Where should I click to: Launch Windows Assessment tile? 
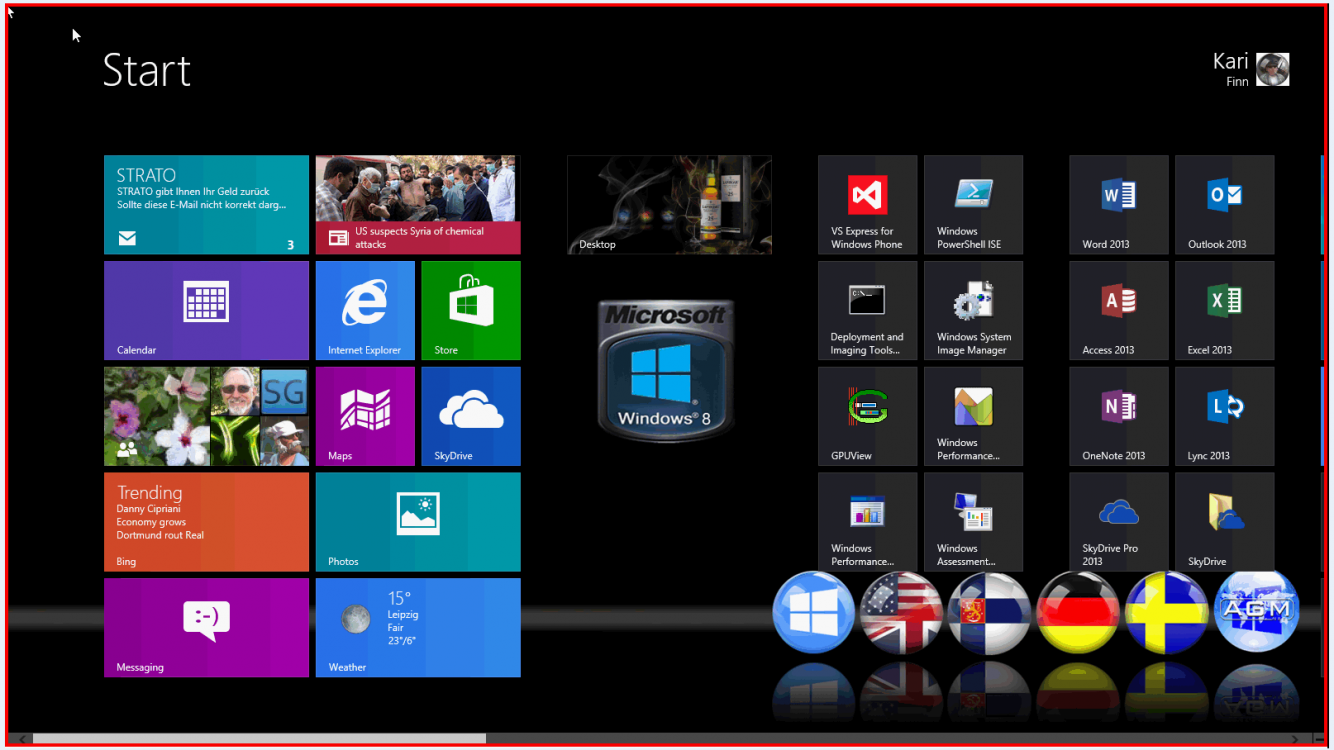pyautogui.click(x=973, y=522)
